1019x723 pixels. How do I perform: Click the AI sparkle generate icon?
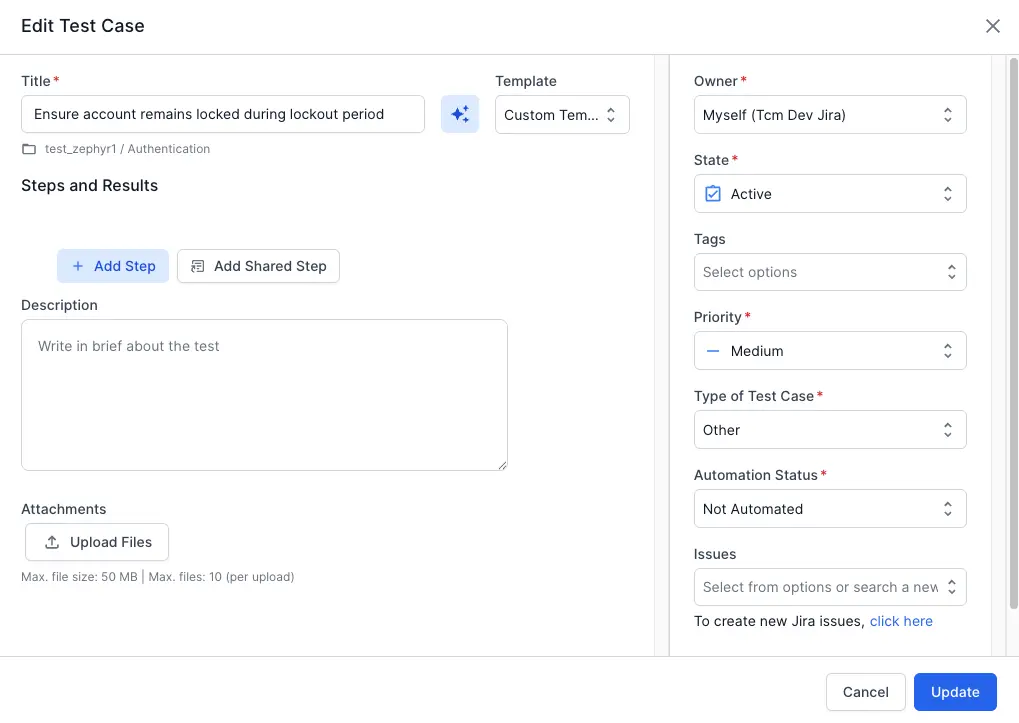click(460, 115)
